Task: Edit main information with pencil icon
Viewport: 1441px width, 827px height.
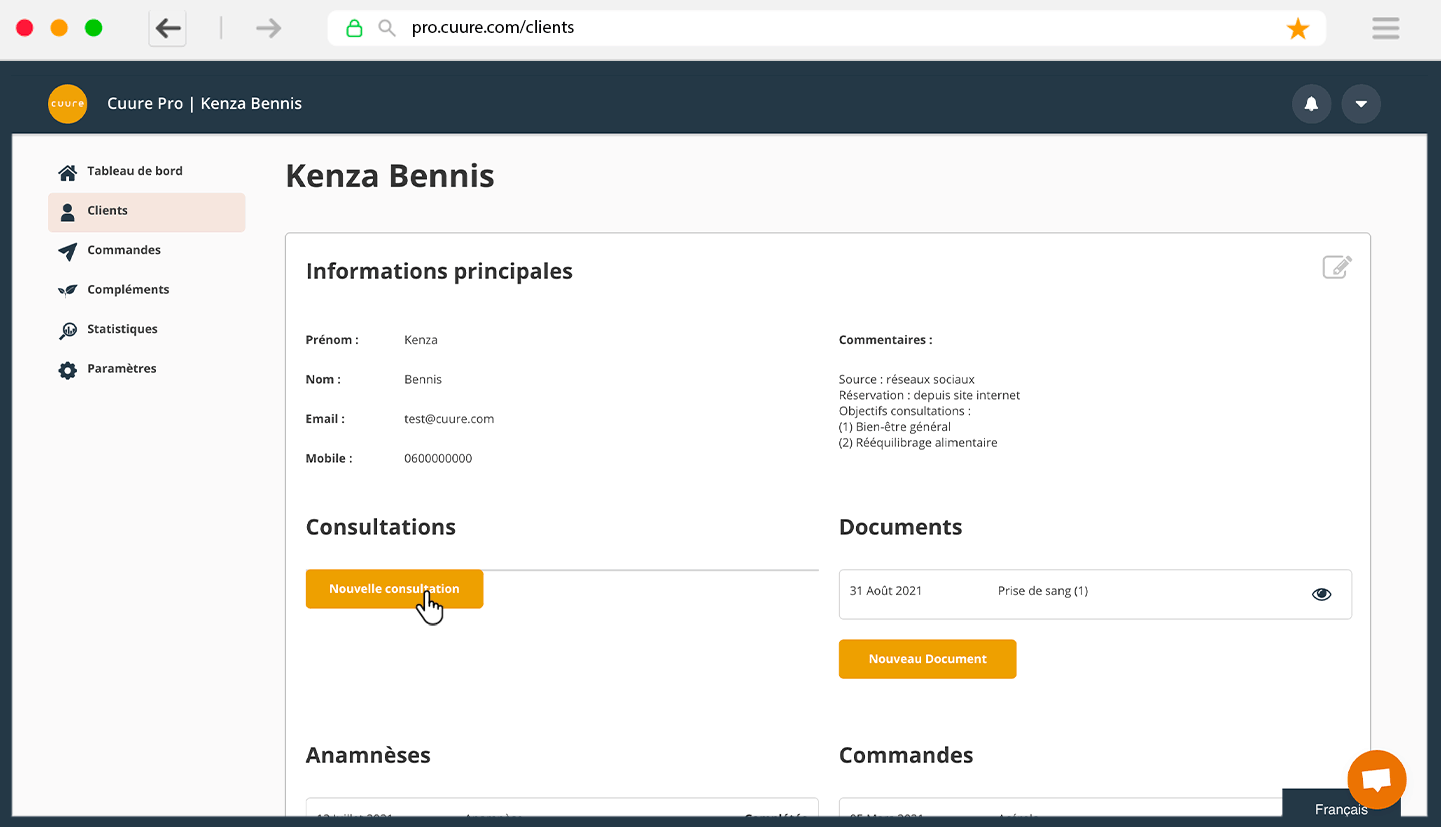Action: (x=1337, y=267)
